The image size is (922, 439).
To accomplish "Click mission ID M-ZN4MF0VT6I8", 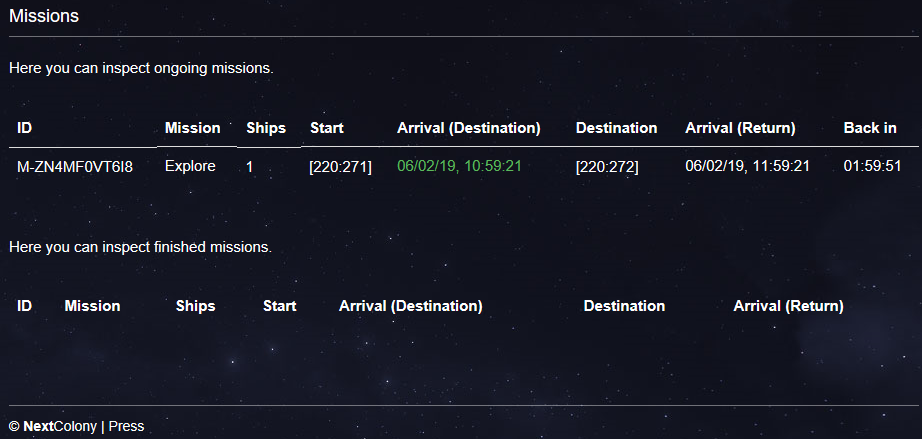I will pos(75,166).
